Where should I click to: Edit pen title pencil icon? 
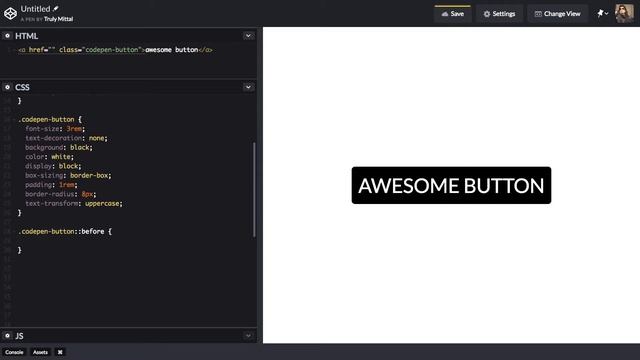pos(56,8)
